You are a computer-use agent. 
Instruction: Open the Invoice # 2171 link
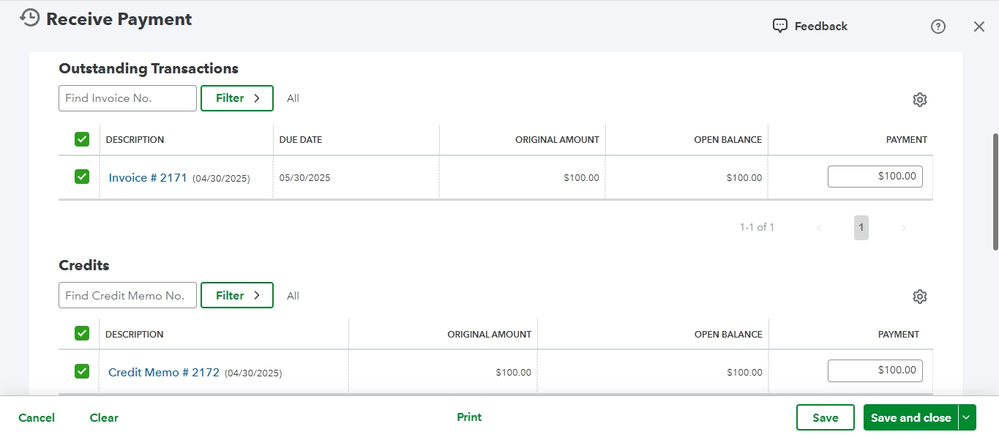coord(148,178)
